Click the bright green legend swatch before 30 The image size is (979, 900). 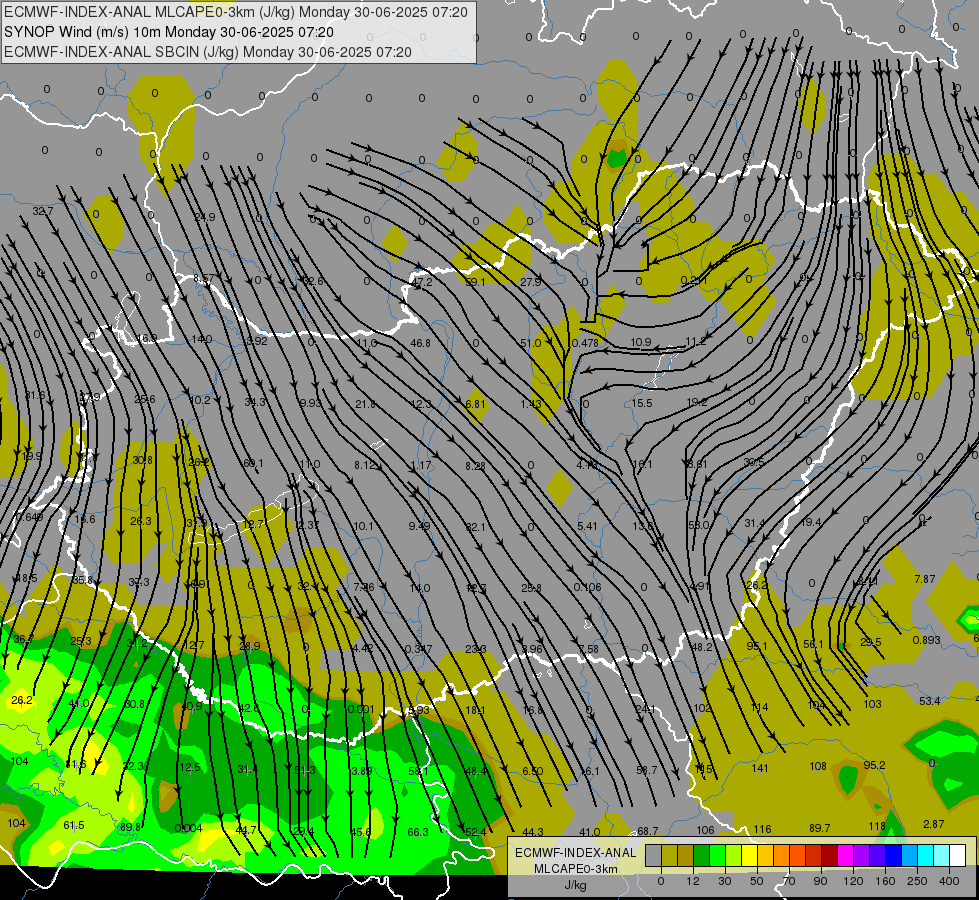tap(718, 855)
